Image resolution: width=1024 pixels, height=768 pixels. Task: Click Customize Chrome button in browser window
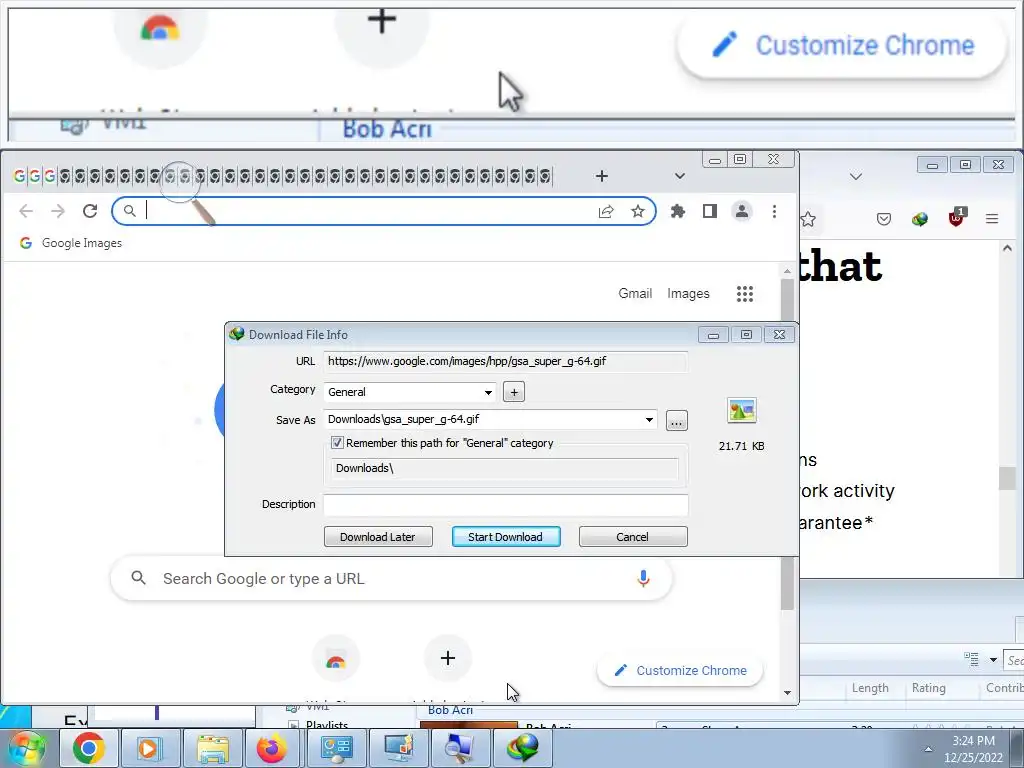point(680,671)
